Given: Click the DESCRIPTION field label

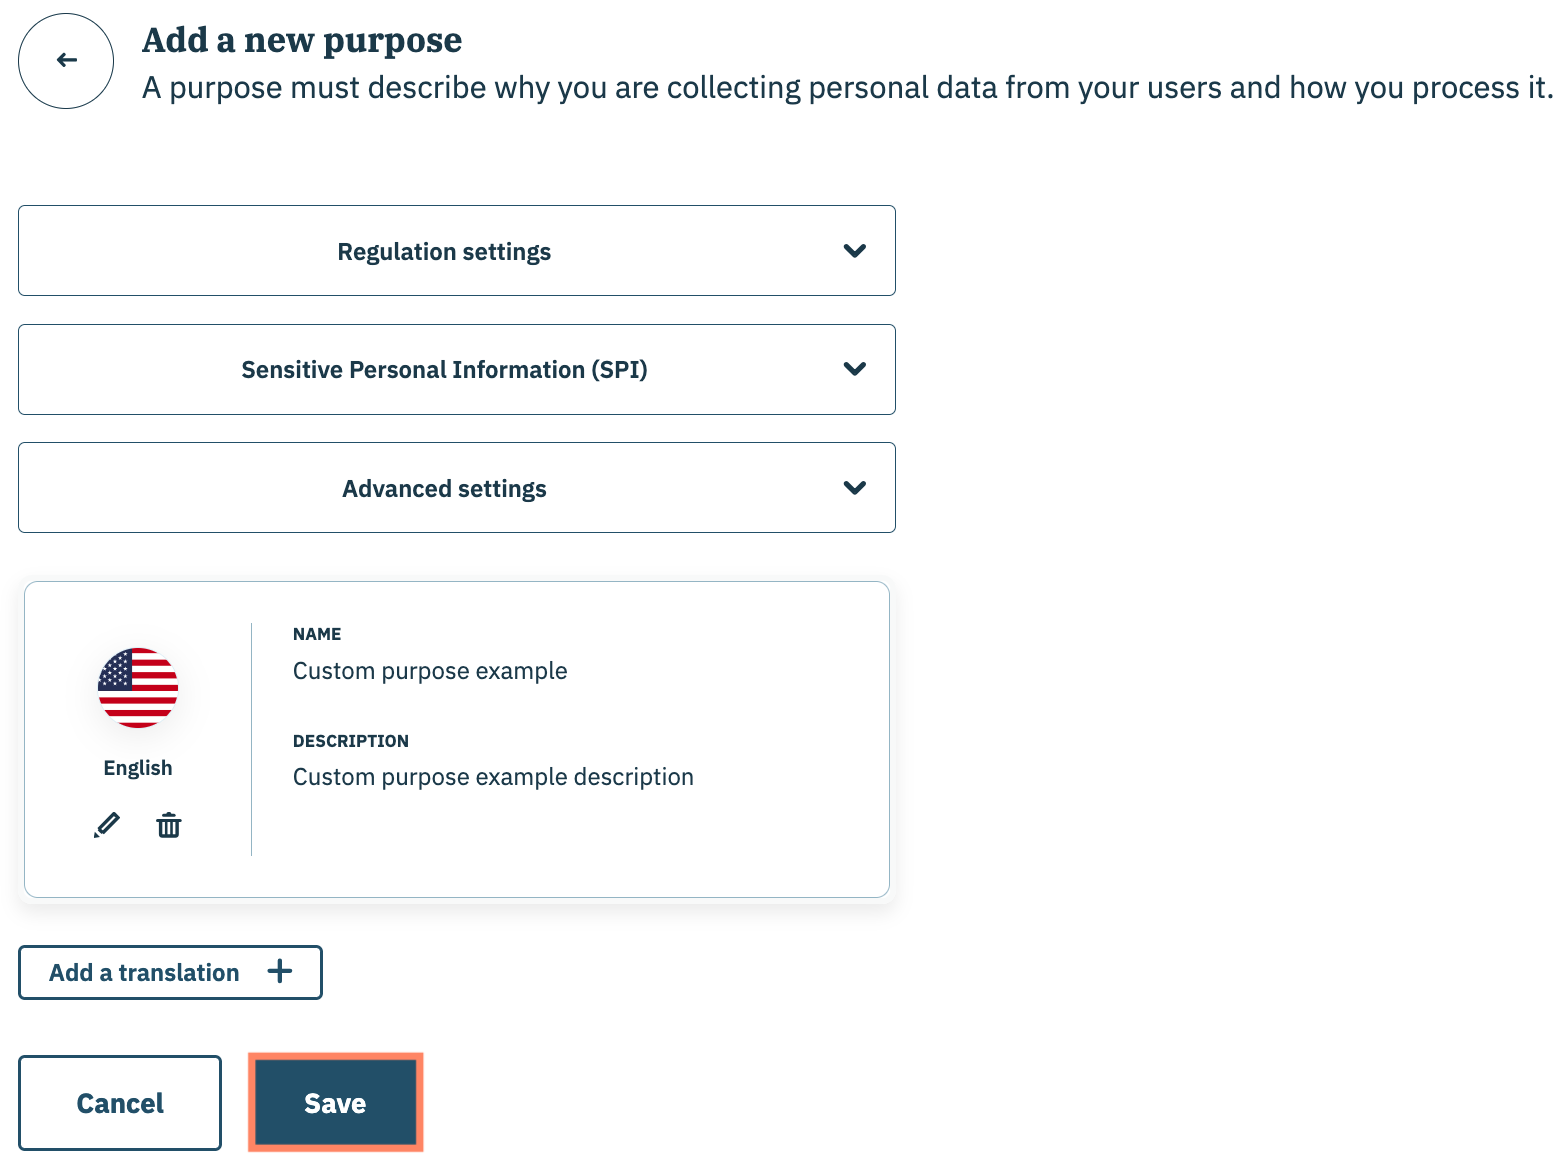Looking at the screenshot, I should (x=351, y=741).
